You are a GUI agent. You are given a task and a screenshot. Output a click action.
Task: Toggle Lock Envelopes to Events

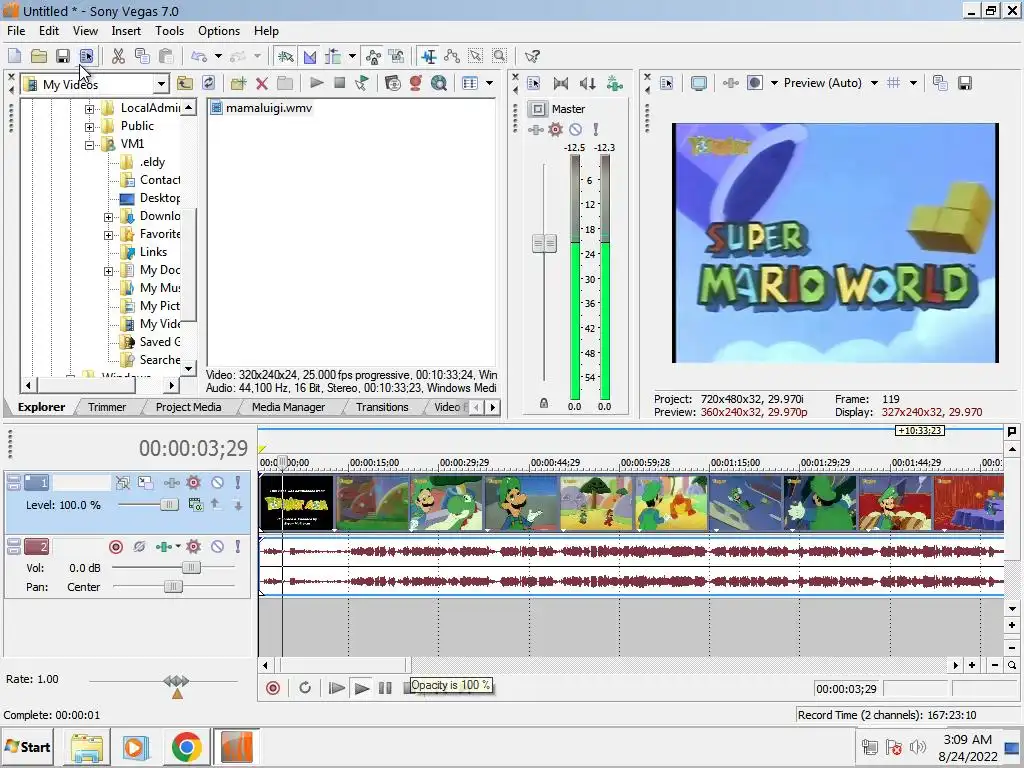click(x=373, y=56)
